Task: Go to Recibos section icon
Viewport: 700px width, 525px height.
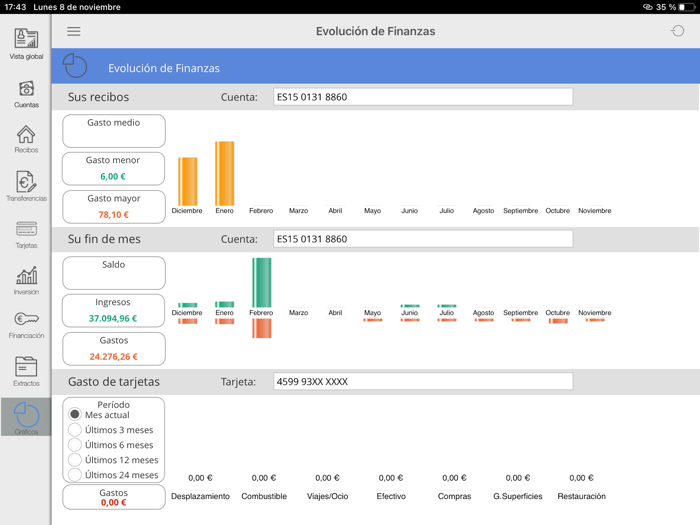Action: (x=26, y=137)
